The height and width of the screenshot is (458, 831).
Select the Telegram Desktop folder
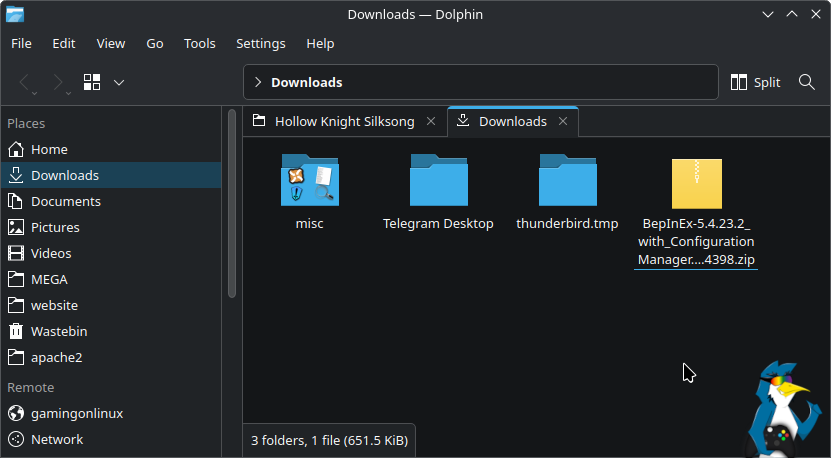[438, 181]
